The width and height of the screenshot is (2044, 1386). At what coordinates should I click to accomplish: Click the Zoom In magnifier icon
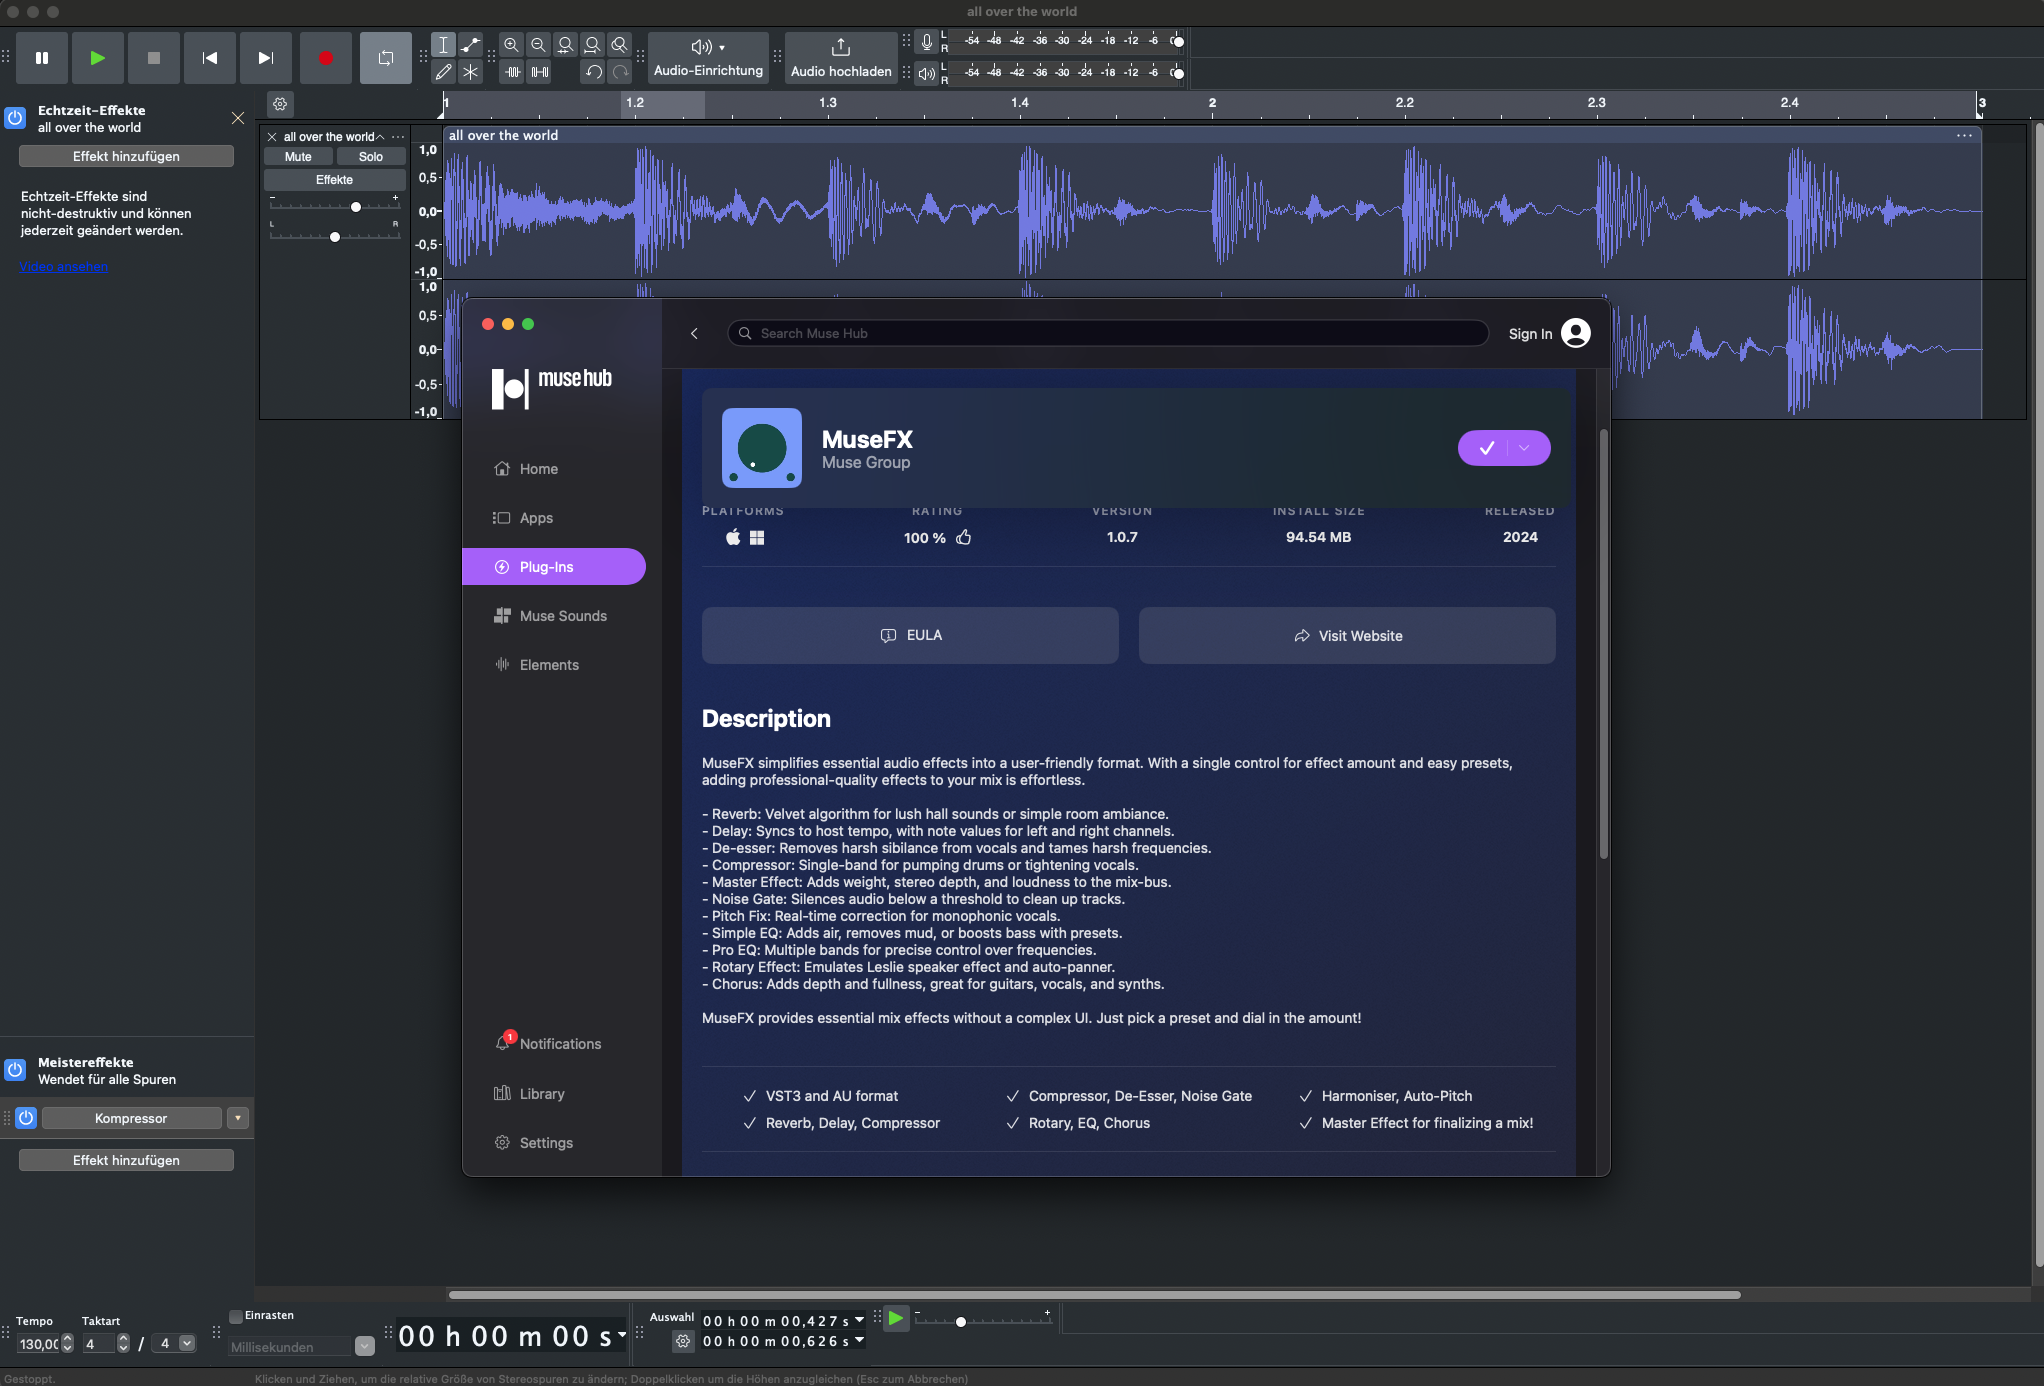tap(512, 45)
